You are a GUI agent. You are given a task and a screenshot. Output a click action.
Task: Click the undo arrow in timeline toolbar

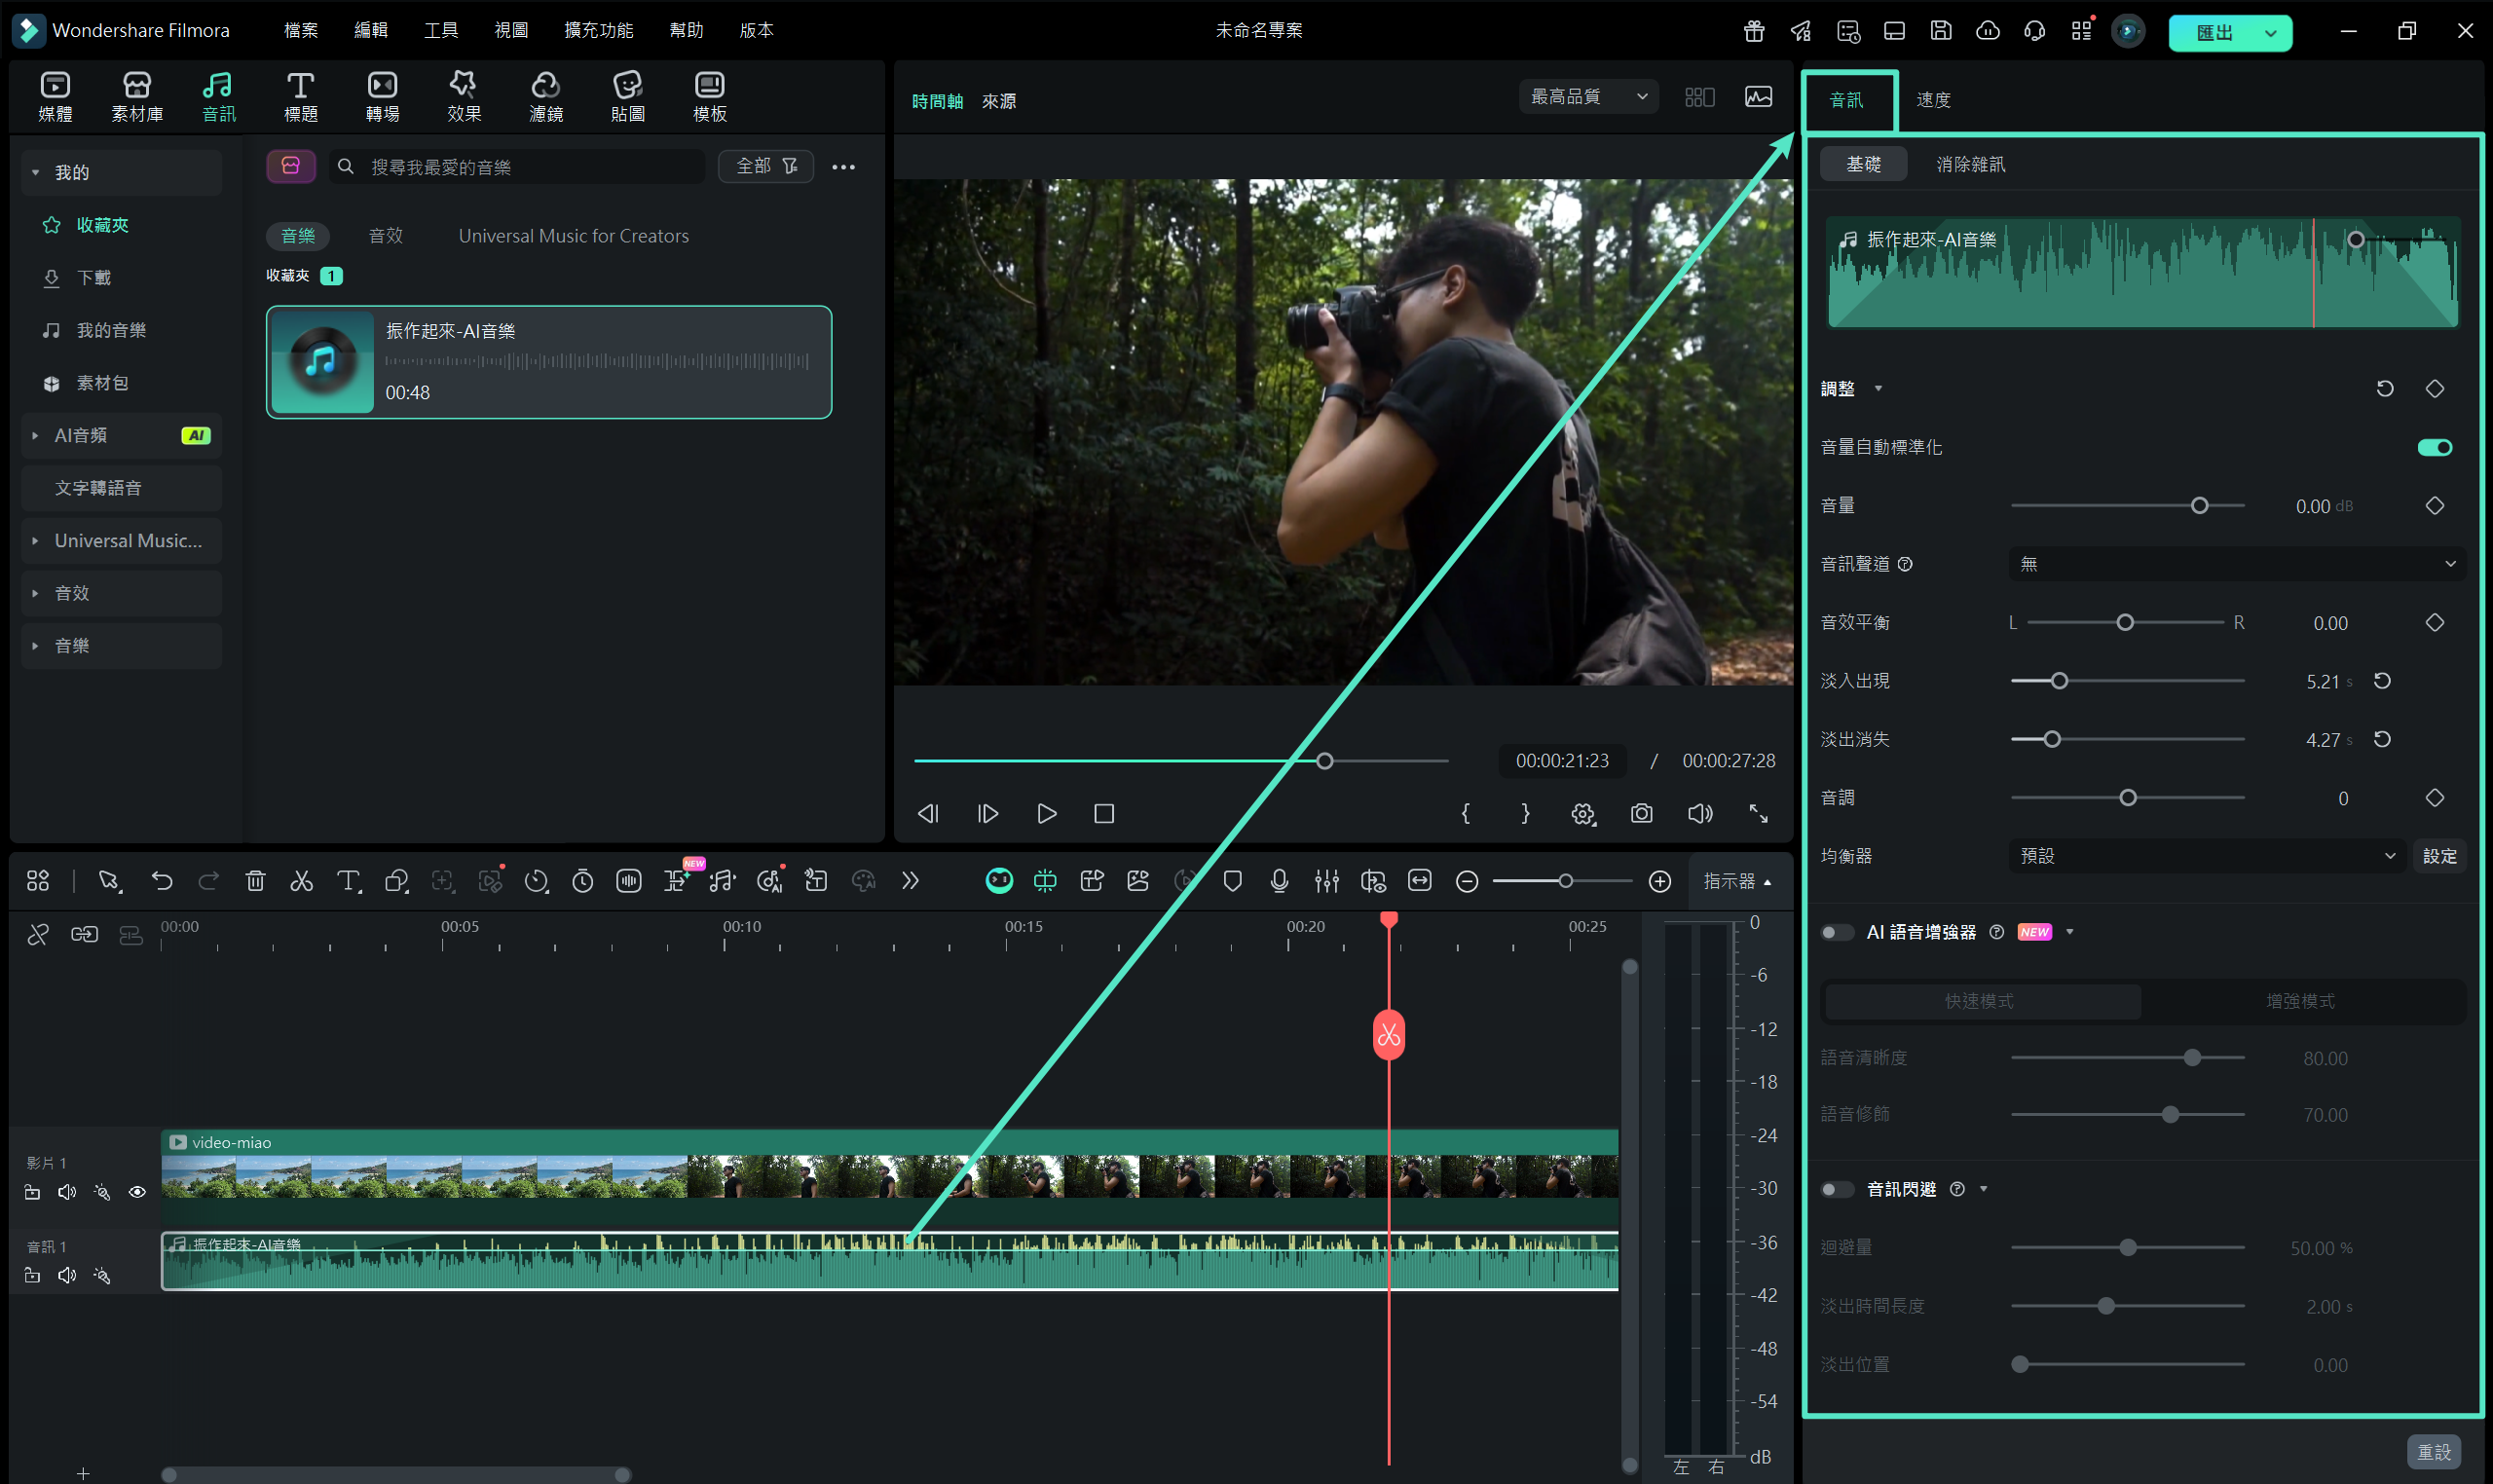(x=162, y=881)
